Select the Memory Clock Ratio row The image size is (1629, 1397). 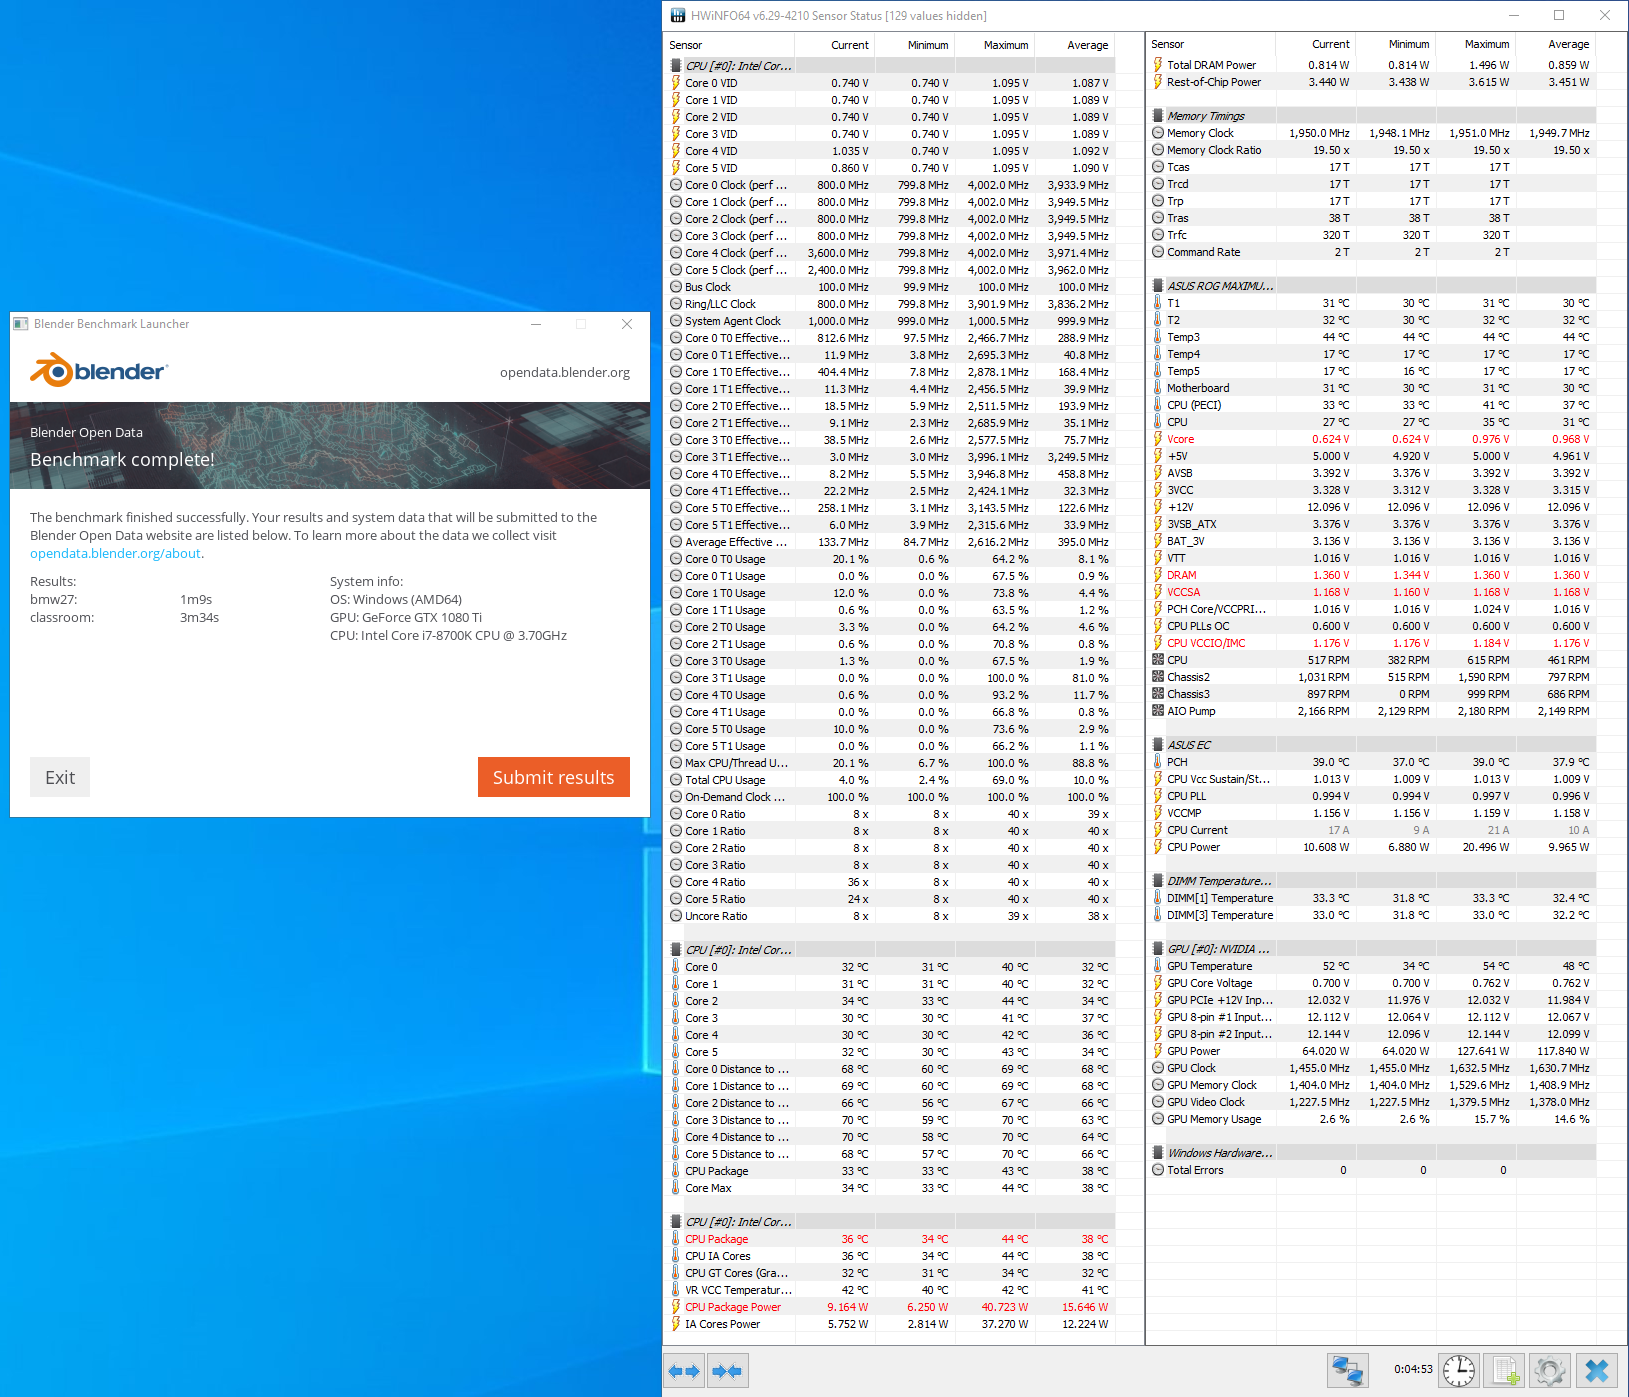click(x=1371, y=150)
